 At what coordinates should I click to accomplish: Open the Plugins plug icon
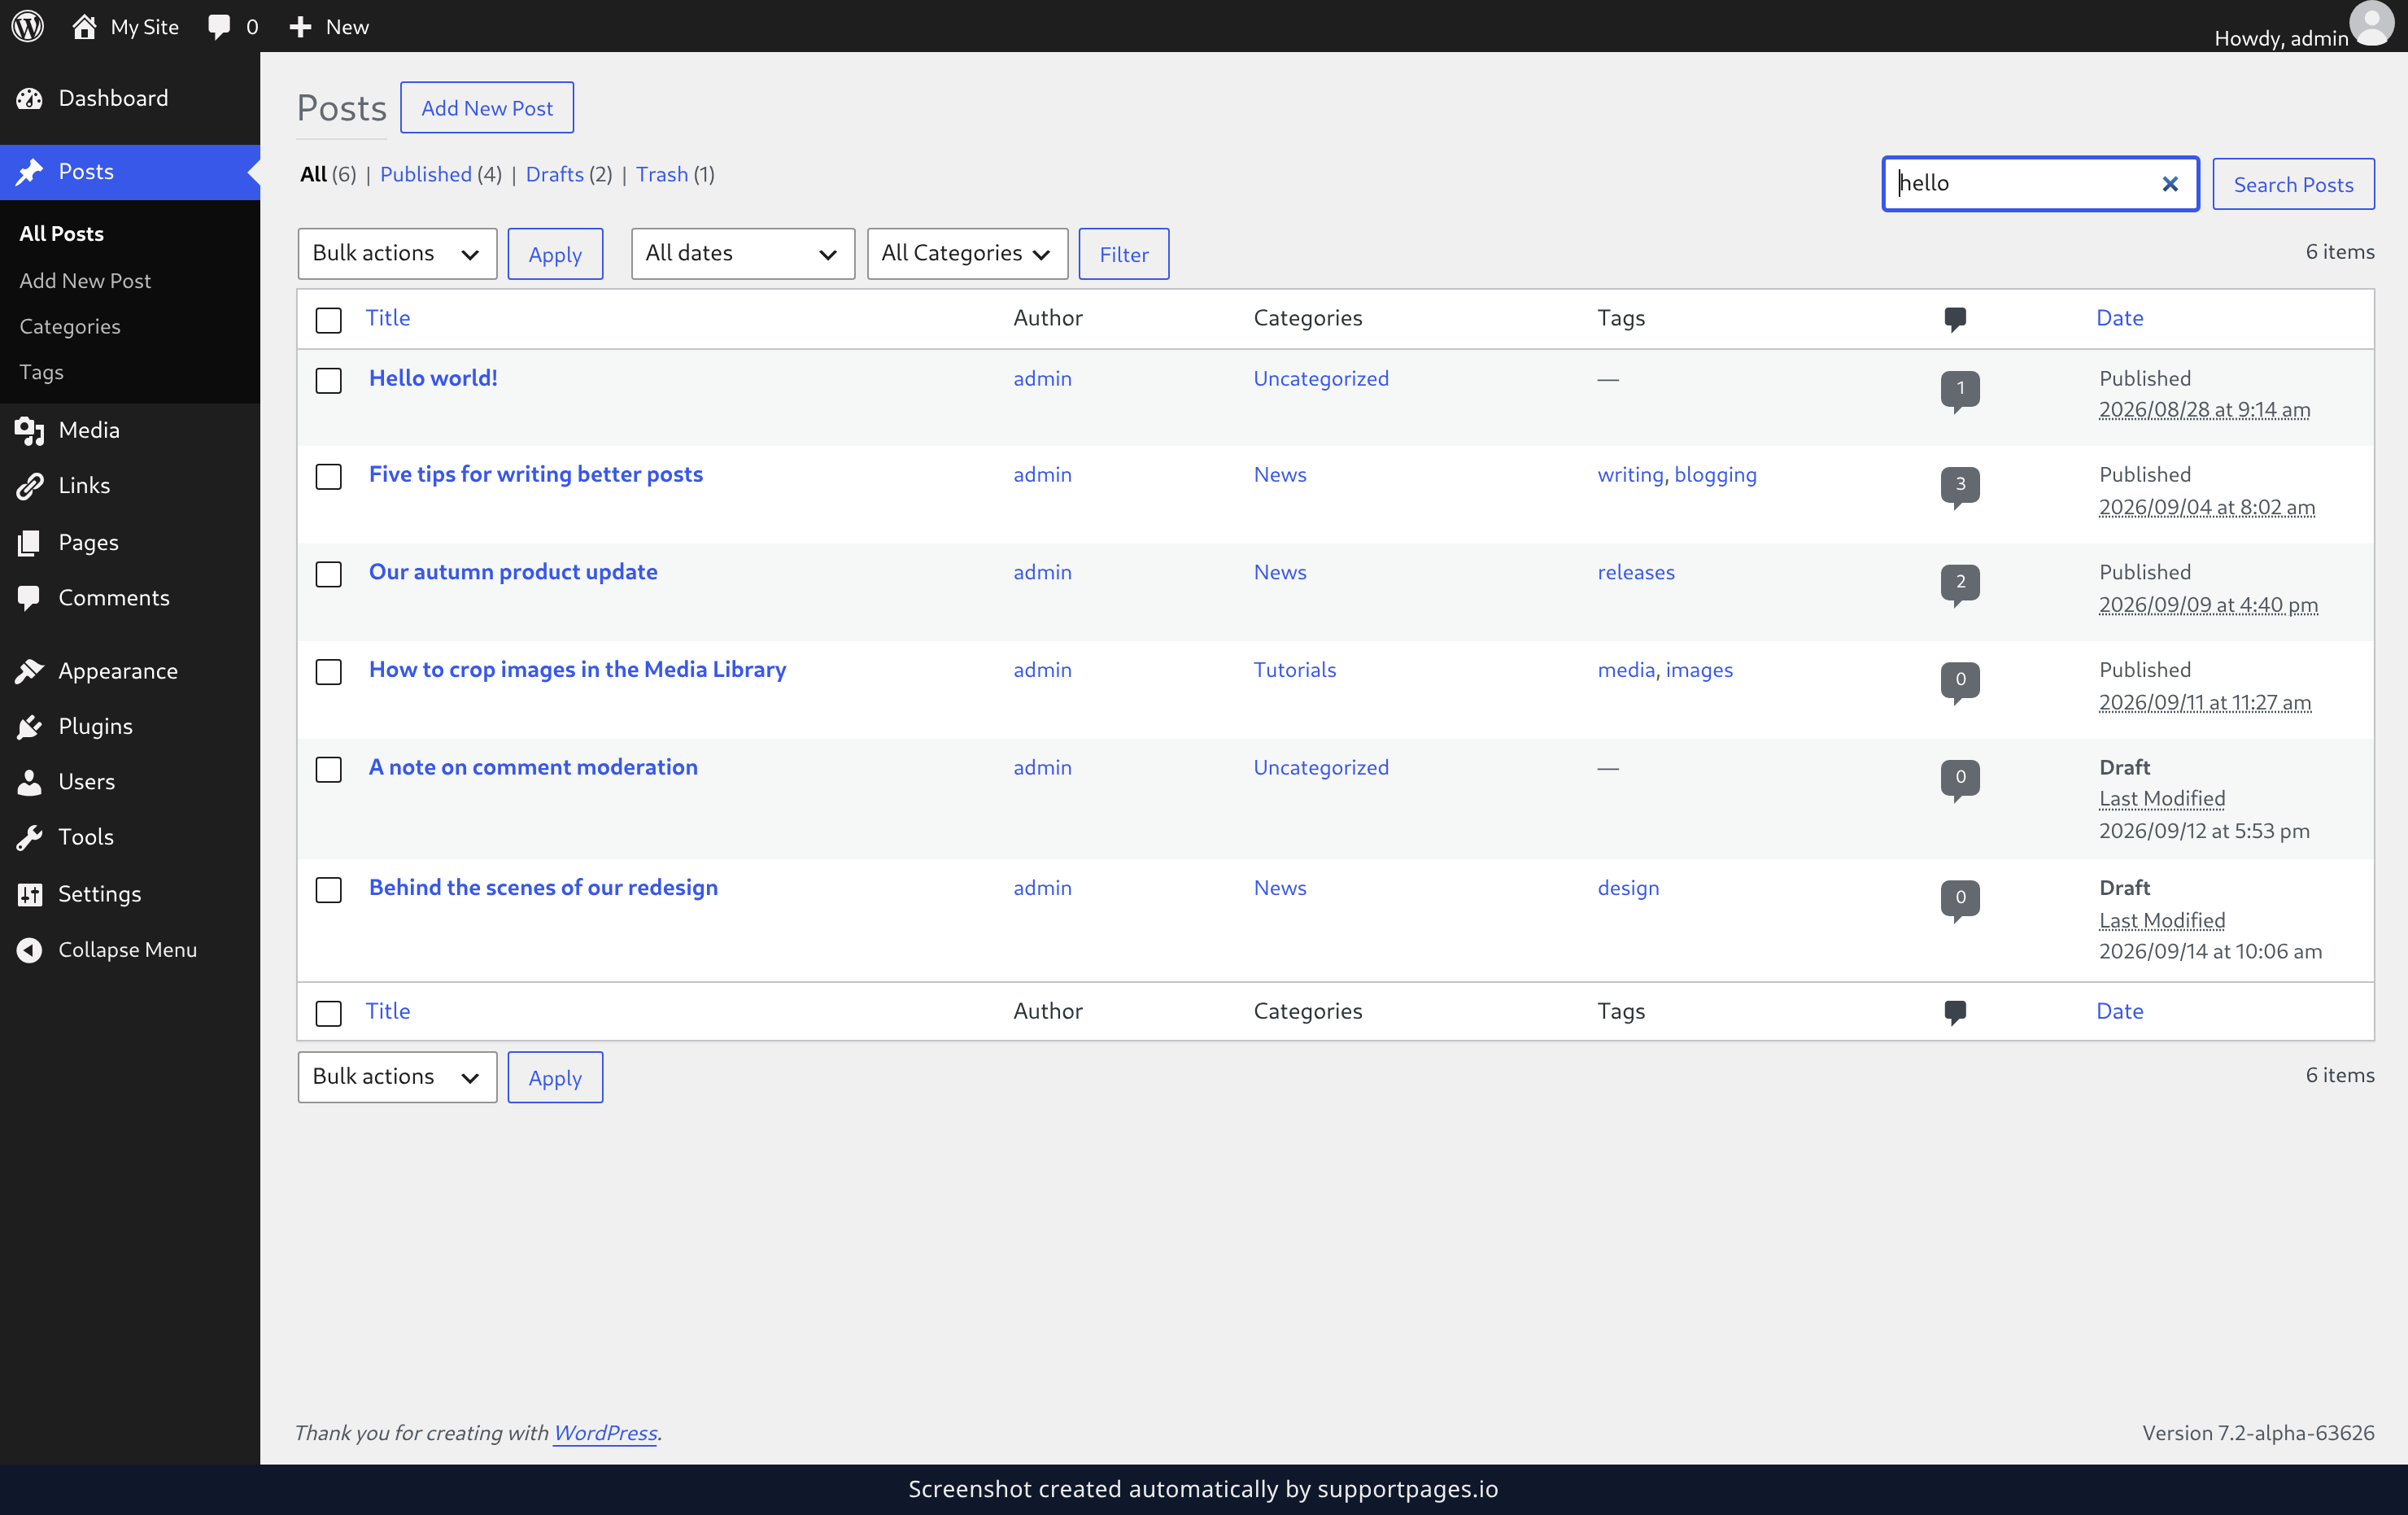tap(30, 727)
